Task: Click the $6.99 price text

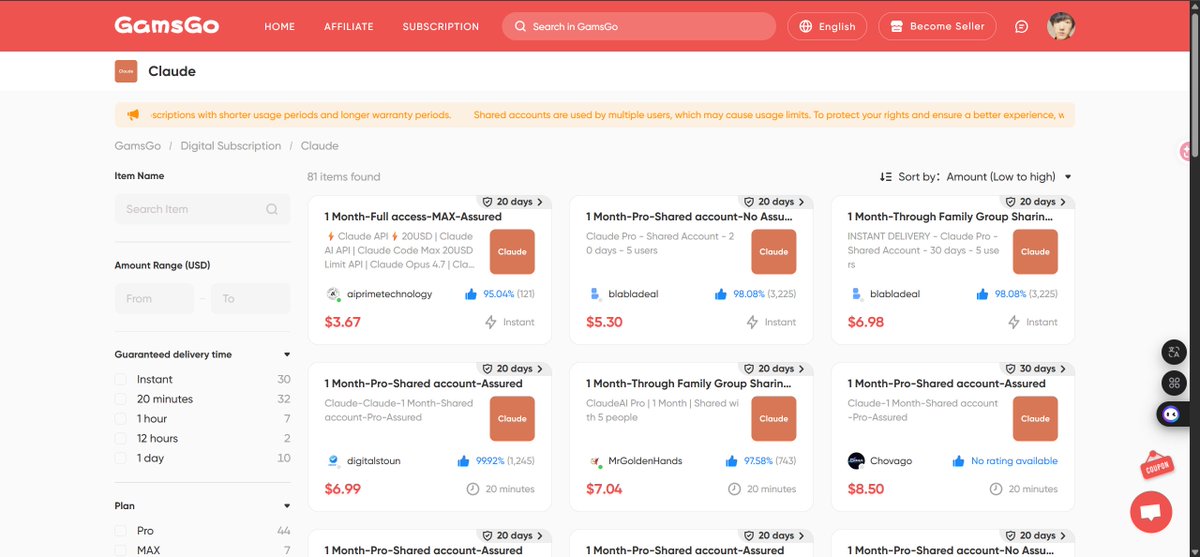Action: click(x=343, y=489)
